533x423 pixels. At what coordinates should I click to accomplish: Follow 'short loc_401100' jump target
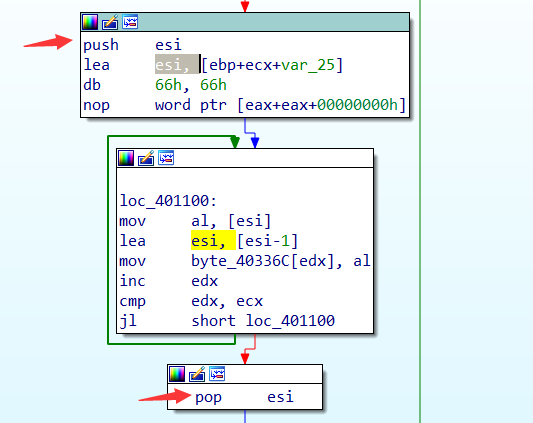[x=263, y=321]
